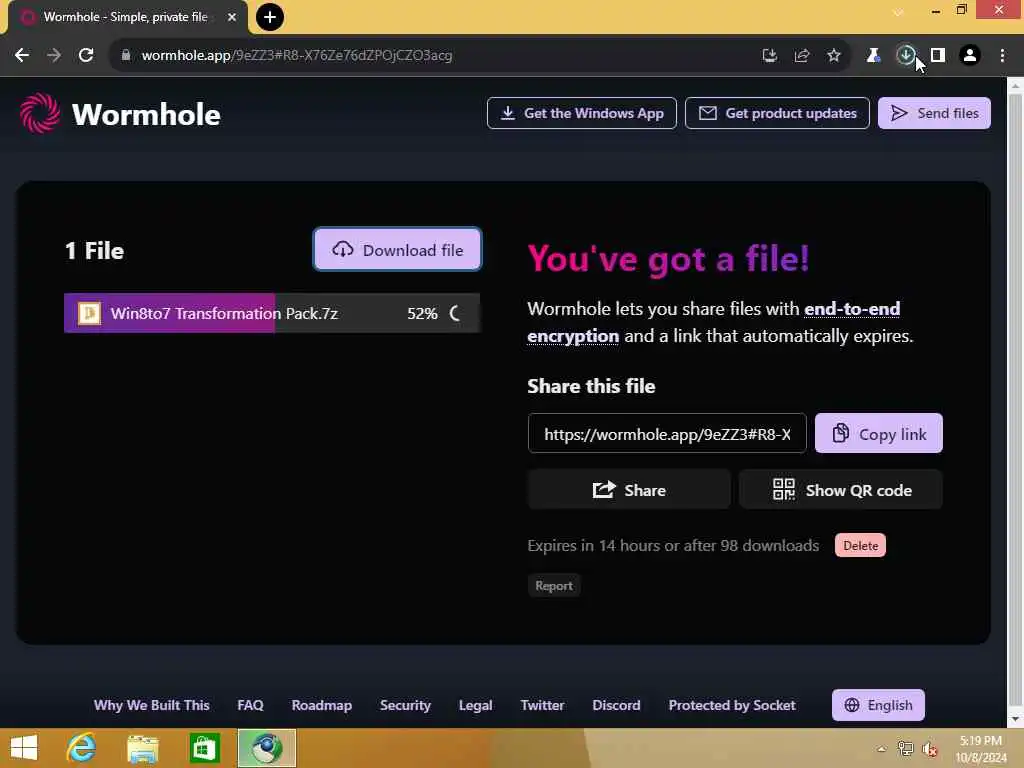The image size is (1024, 768).
Task: Open the Windows Store taskbar icon
Action: (204, 748)
